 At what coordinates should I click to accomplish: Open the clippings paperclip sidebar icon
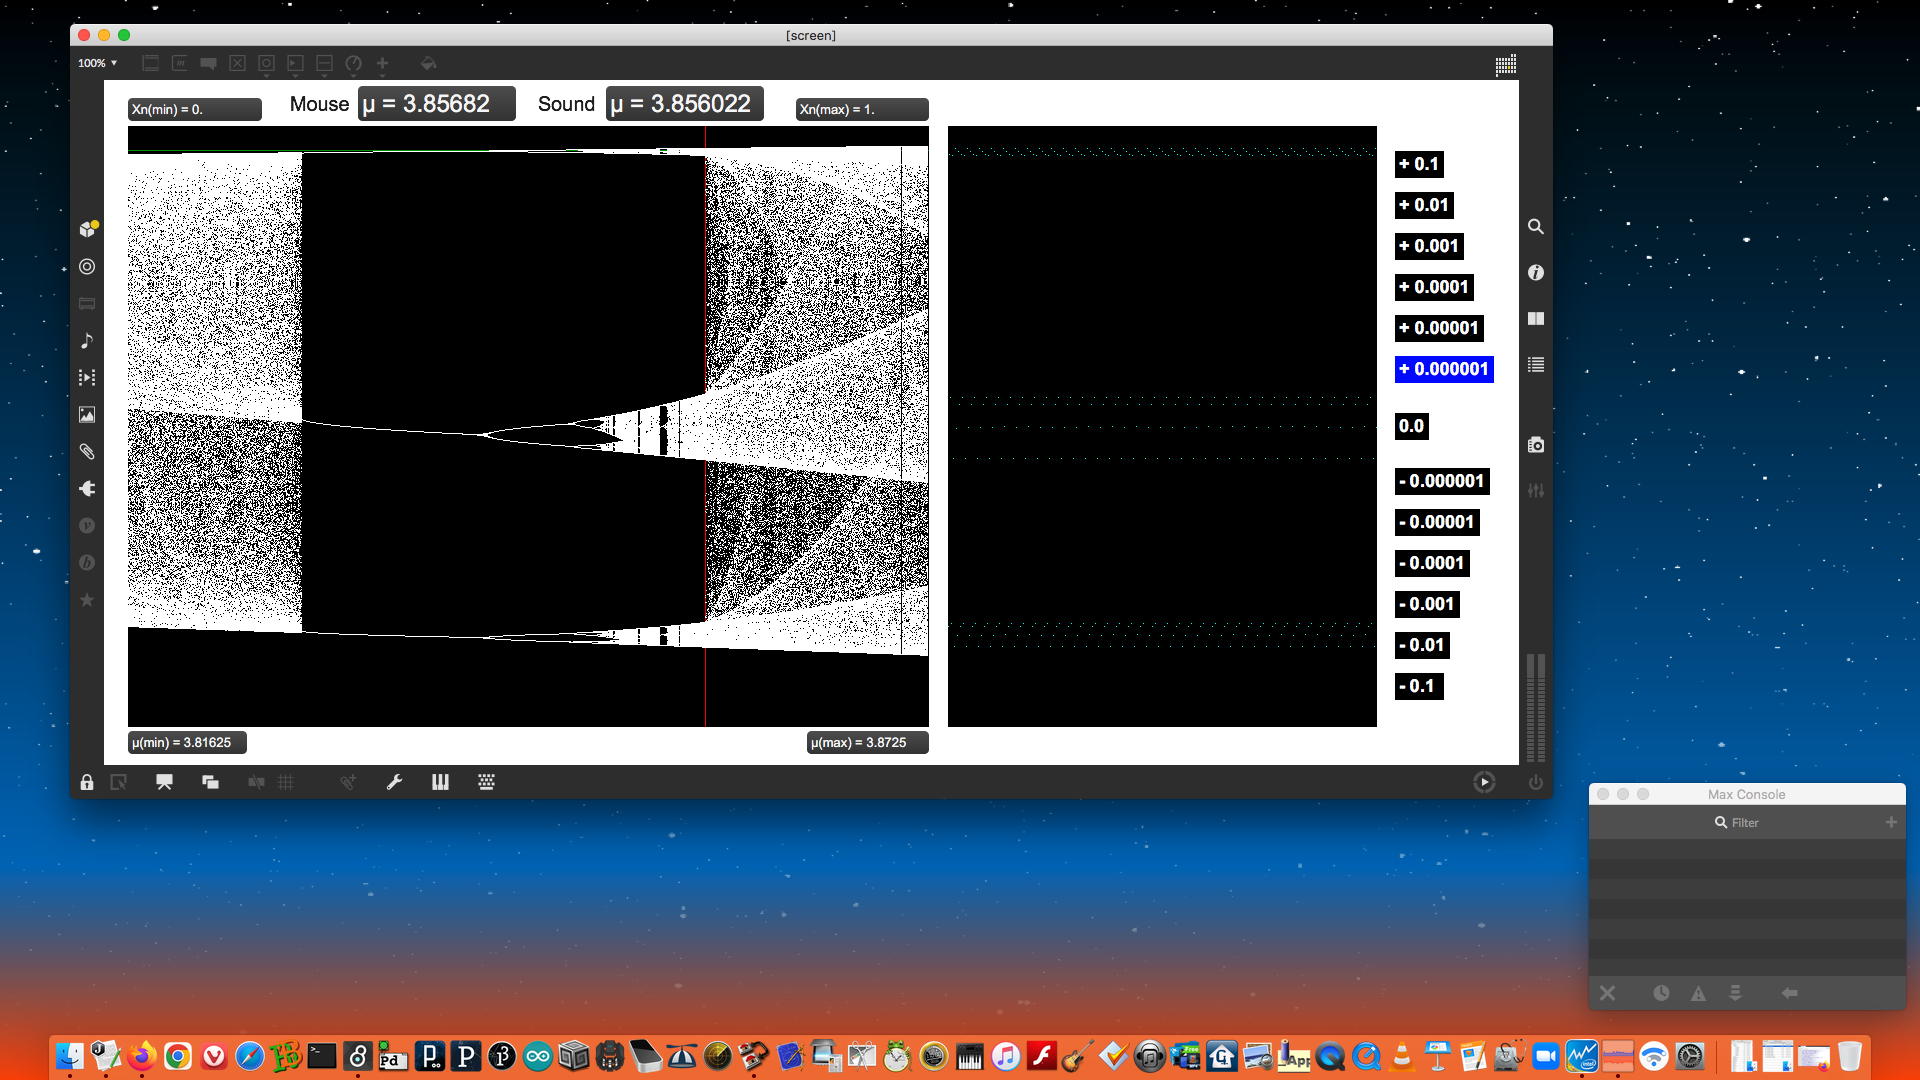pyautogui.click(x=87, y=451)
